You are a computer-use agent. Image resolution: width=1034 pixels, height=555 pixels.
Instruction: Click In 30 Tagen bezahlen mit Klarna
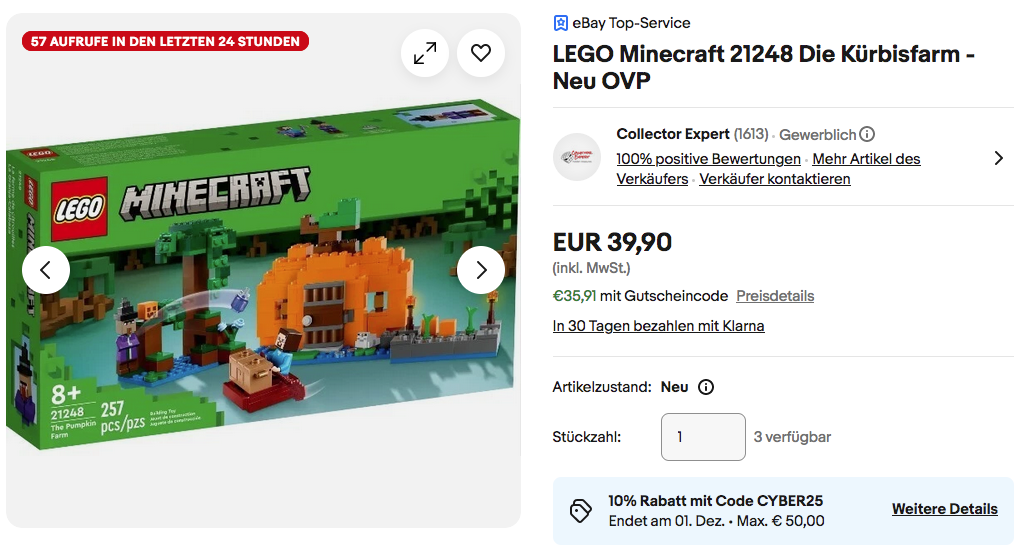658,326
